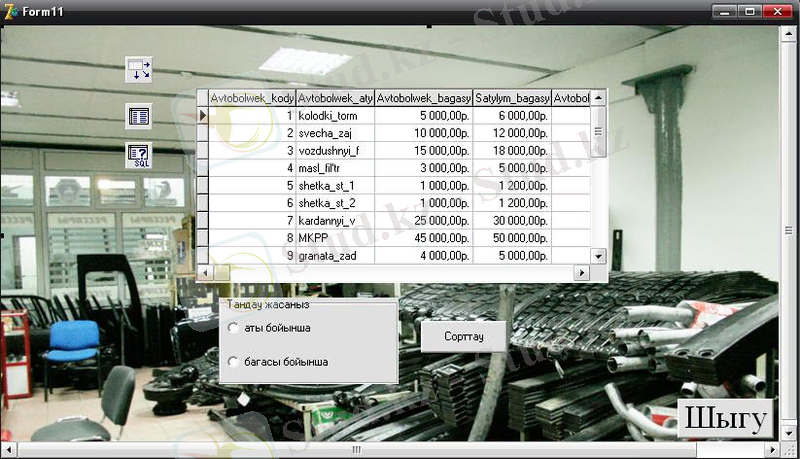Click the grid's scroll down arrow
This screenshot has height=459, width=800.
tap(599, 256)
